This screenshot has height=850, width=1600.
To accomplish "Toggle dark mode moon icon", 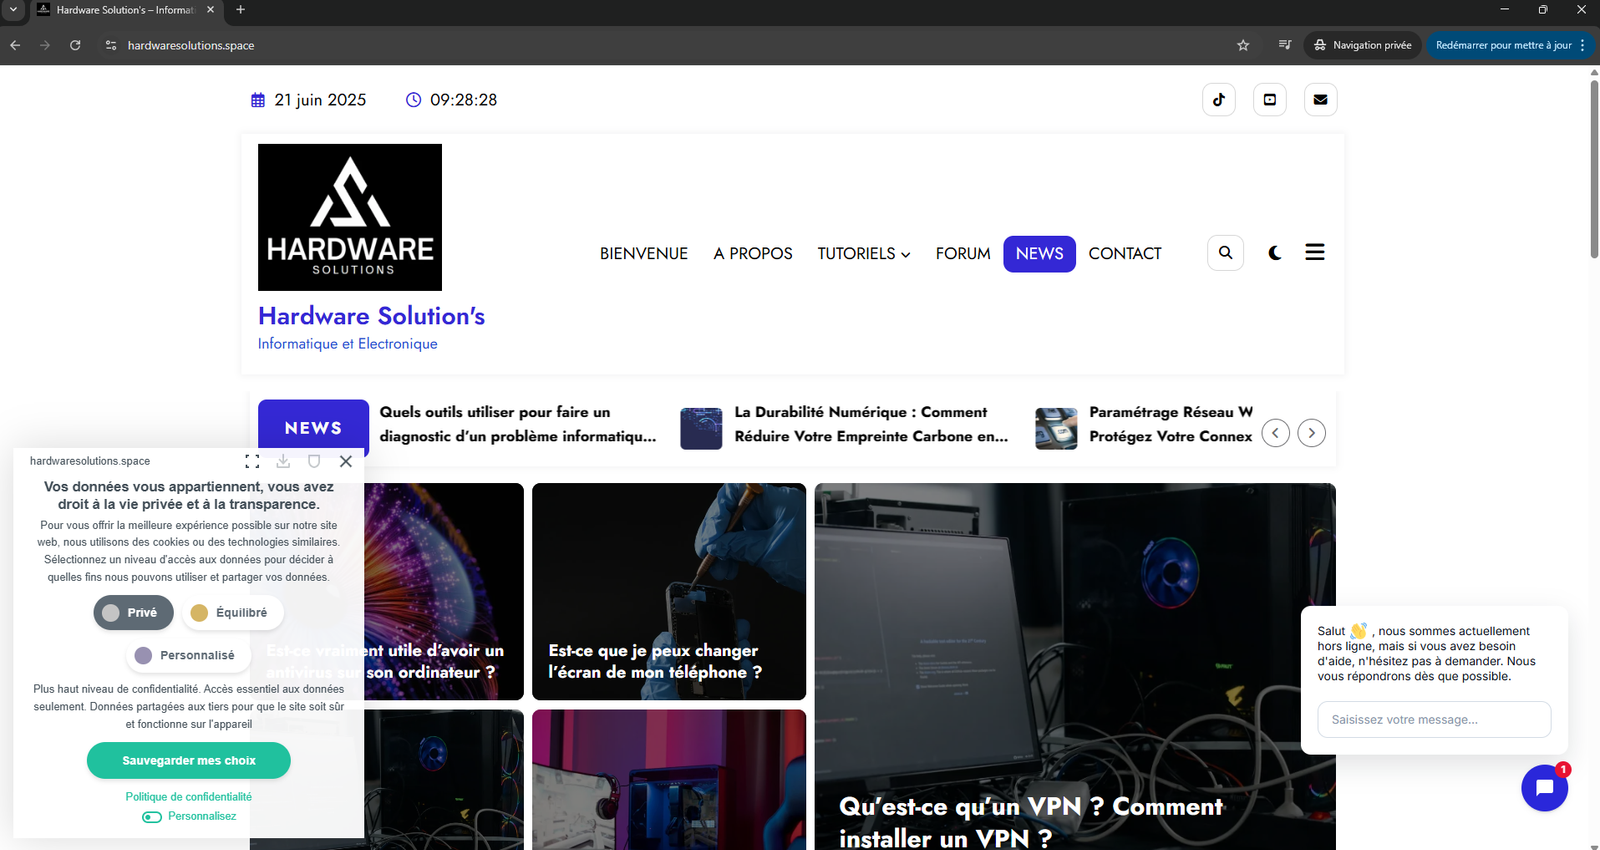I will tap(1274, 253).
